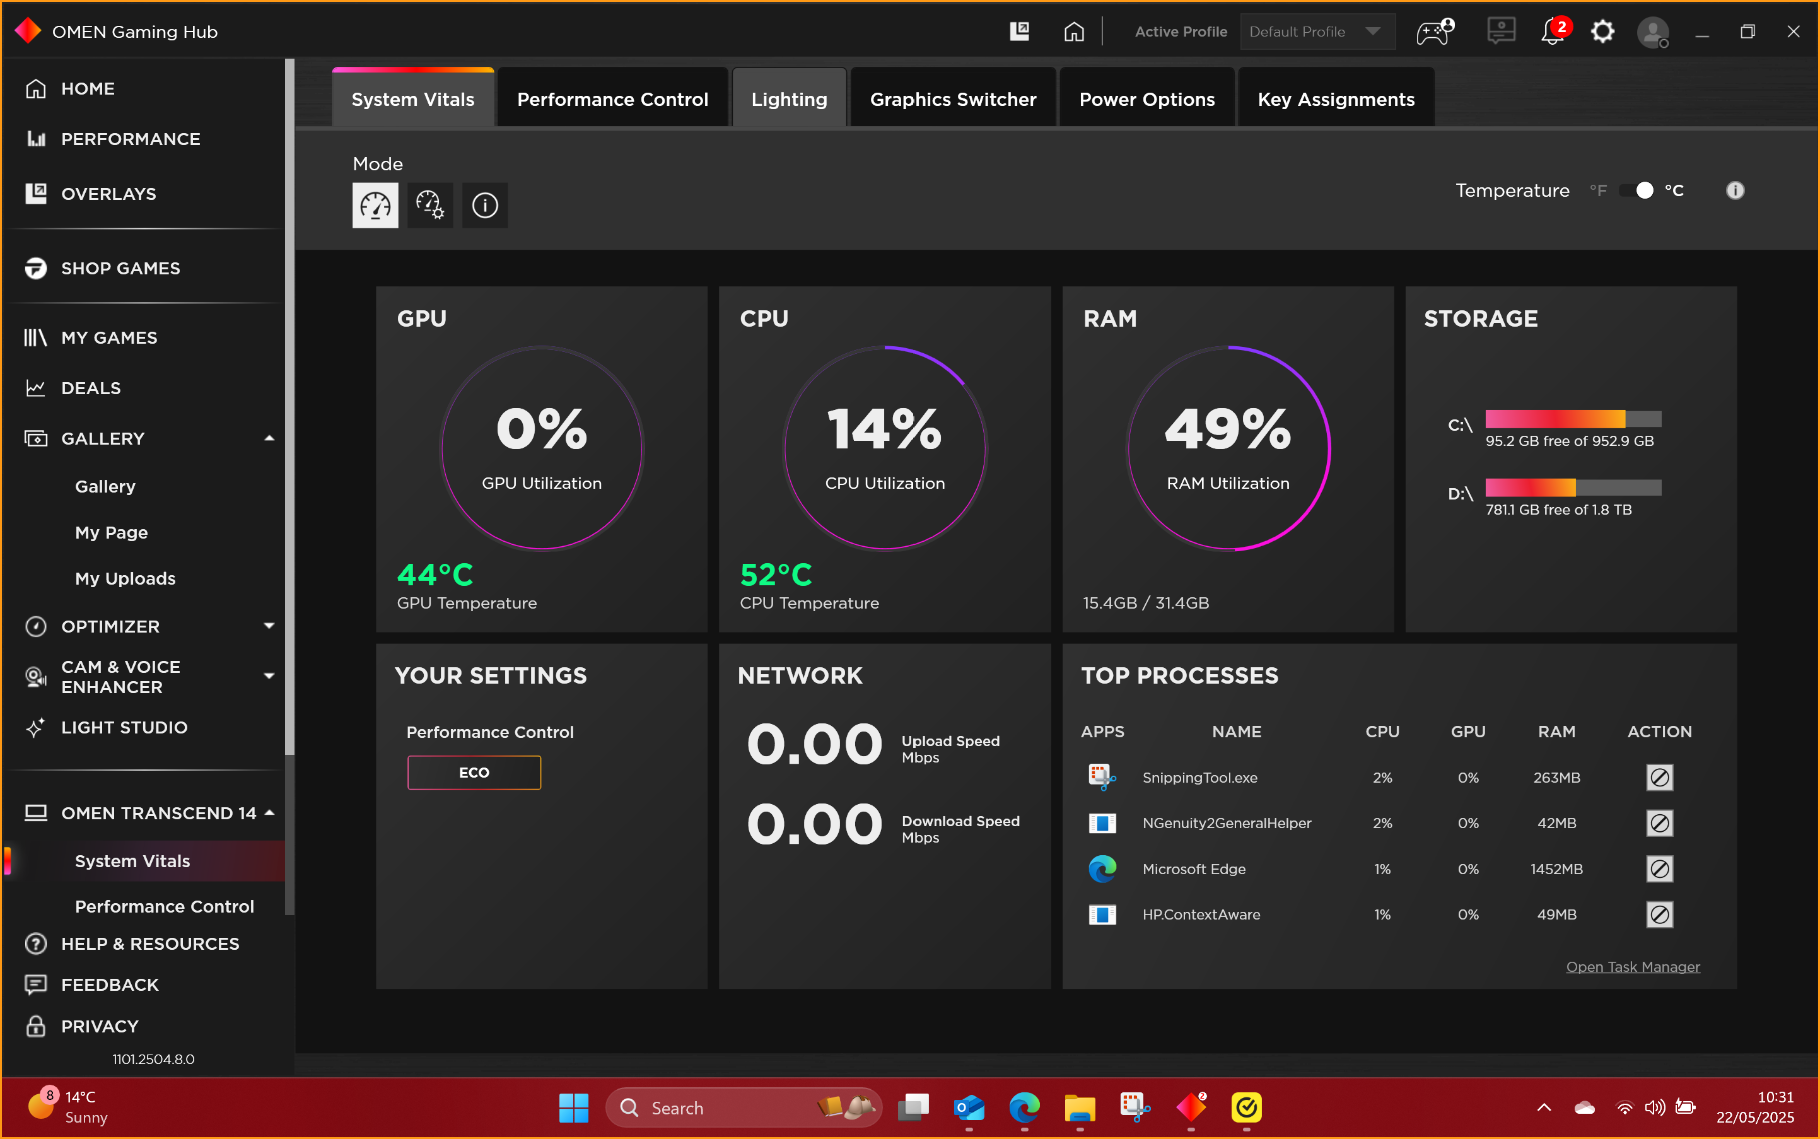1820x1139 pixels.
Task: End the SnippingTool.exe process
Action: click(1660, 777)
